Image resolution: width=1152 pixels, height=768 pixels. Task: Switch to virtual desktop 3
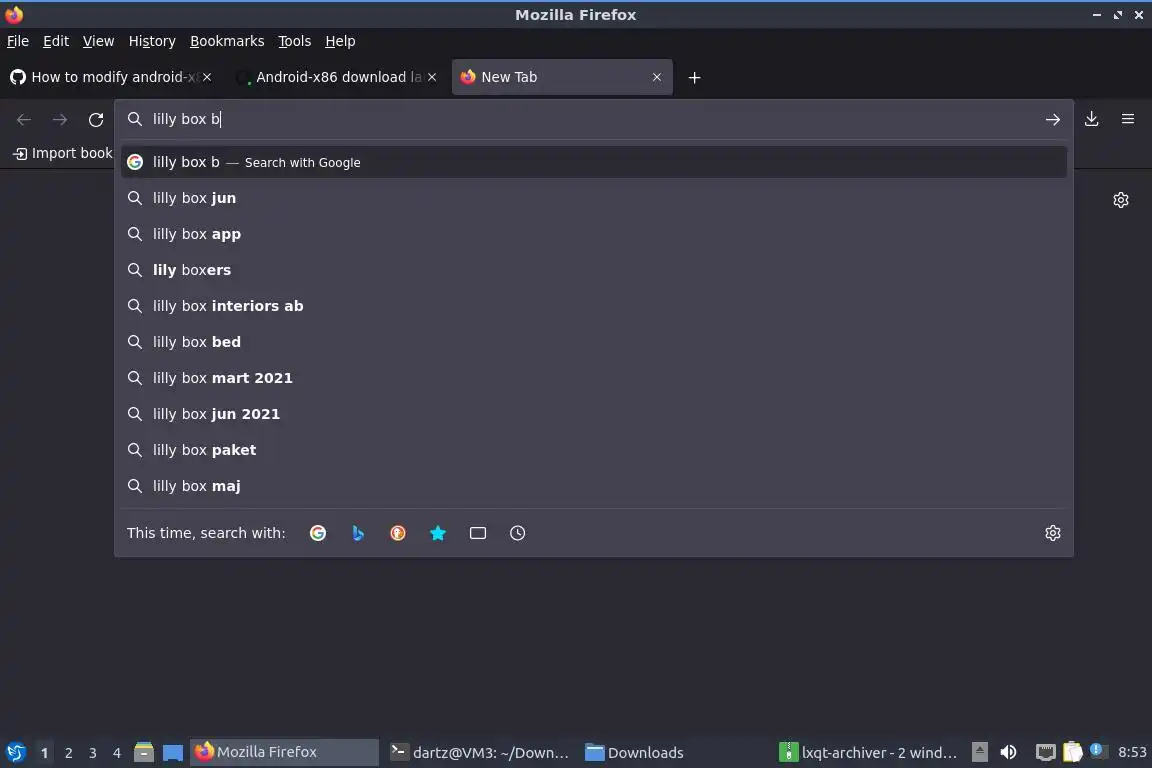(93, 753)
